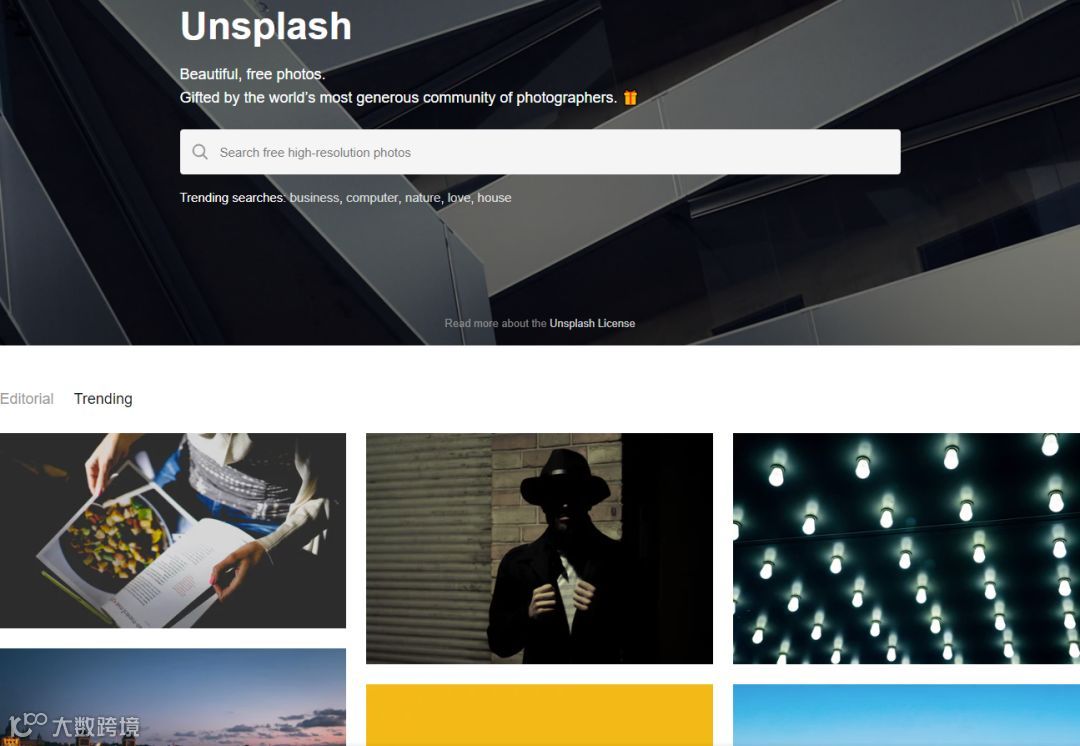Select the trending search "nature"
1080x746 pixels.
click(x=422, y=198)
